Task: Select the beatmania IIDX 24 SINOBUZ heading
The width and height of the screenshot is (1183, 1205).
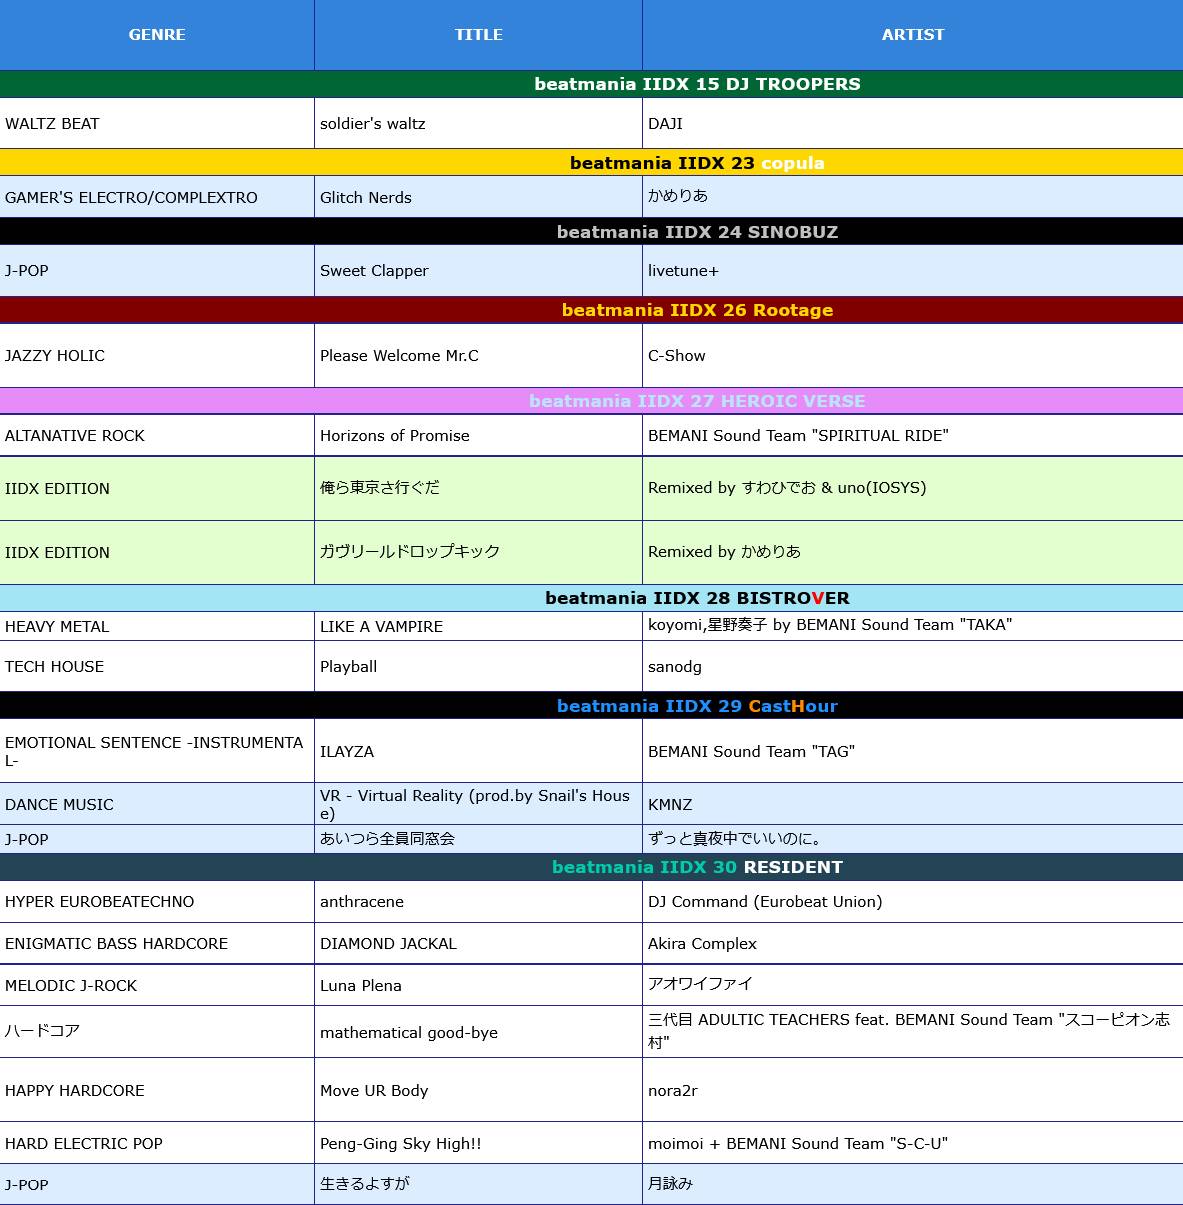Action: [697, 232]
